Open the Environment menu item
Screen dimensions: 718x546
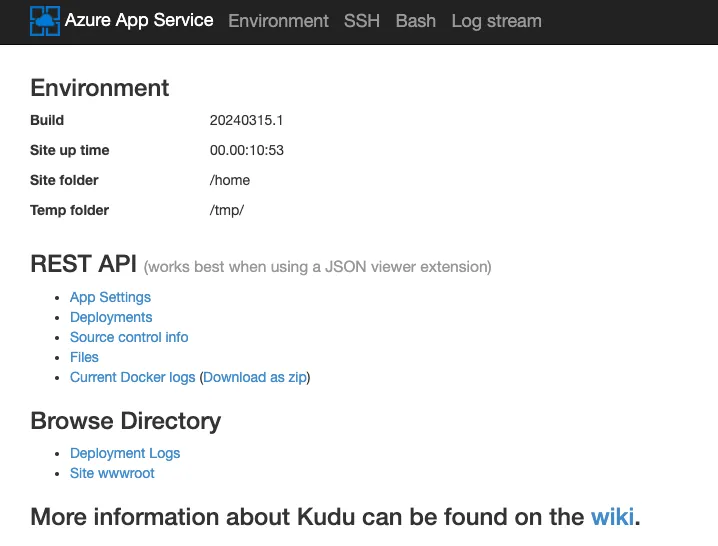278,21
